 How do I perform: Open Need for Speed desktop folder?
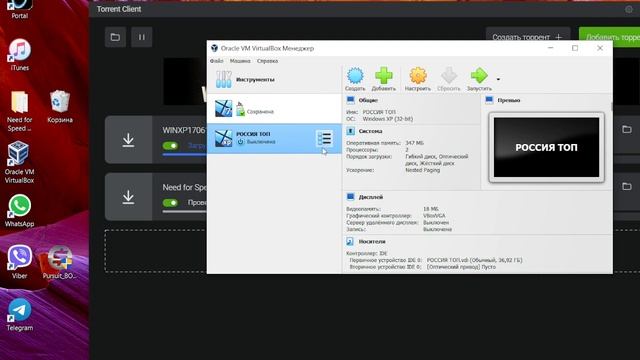pyautogui.click(x=20, y=111)
